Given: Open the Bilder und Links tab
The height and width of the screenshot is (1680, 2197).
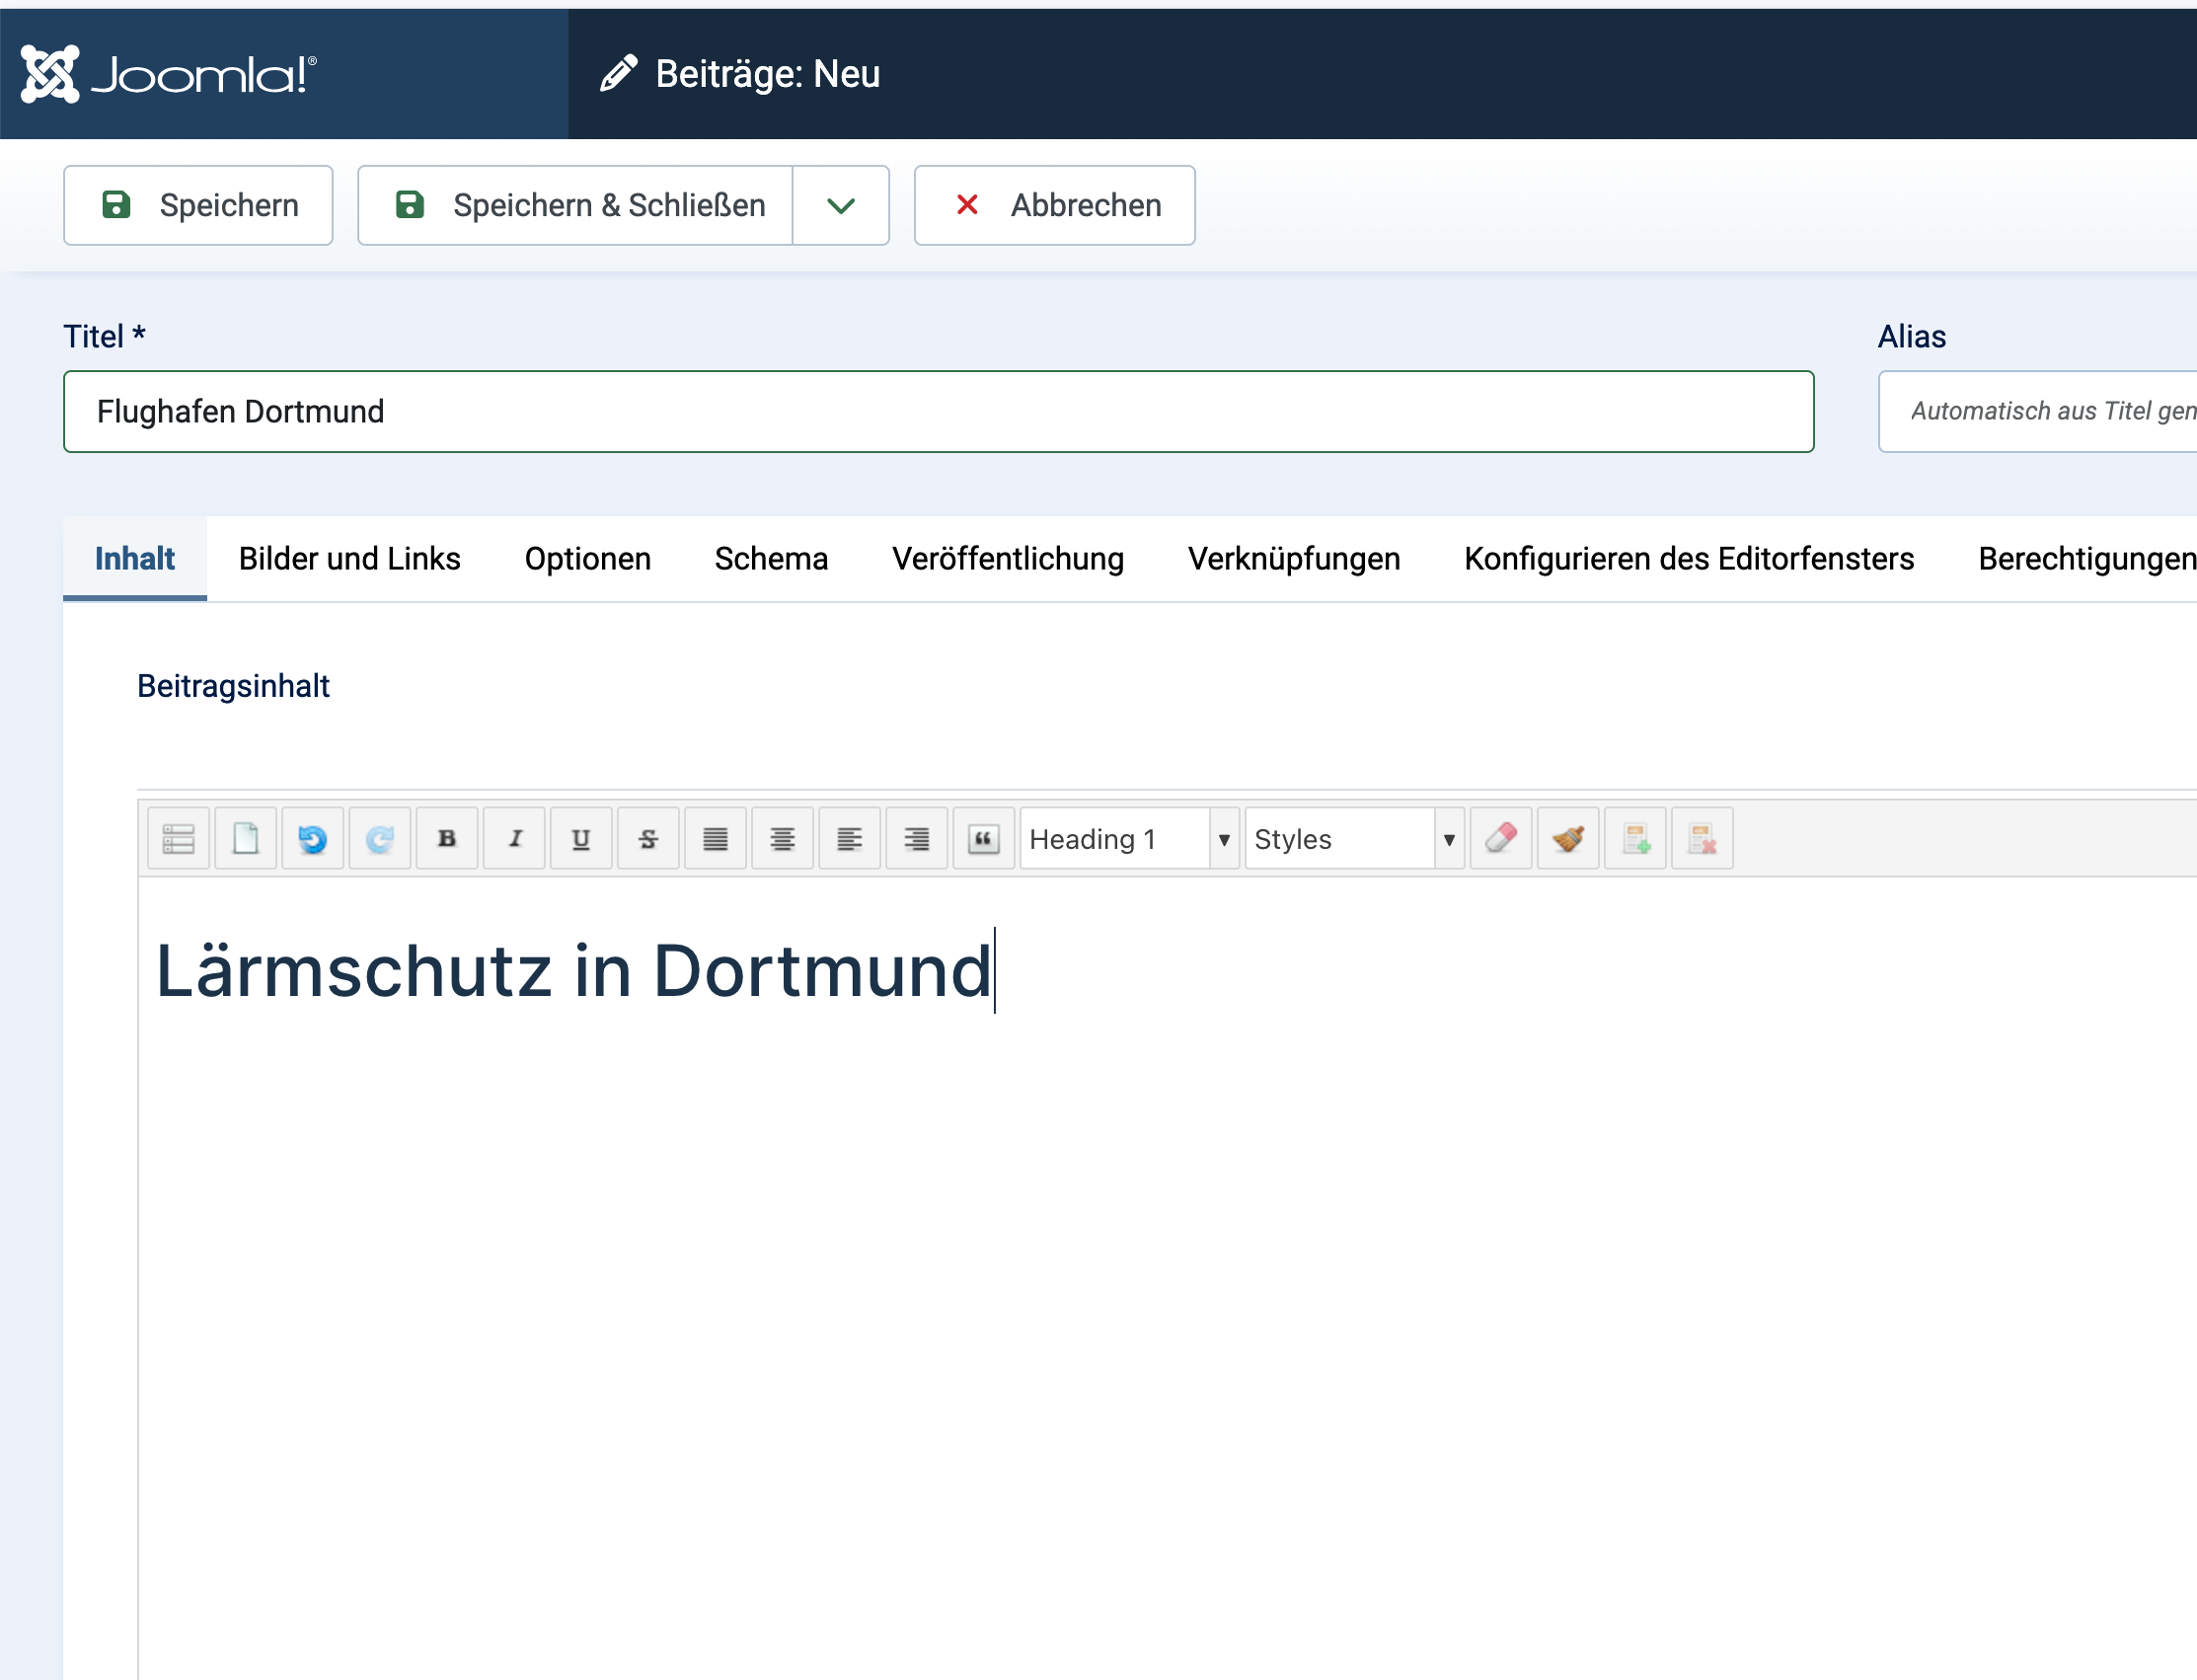Looking at the screenshot, I should [x=350, y=558].
